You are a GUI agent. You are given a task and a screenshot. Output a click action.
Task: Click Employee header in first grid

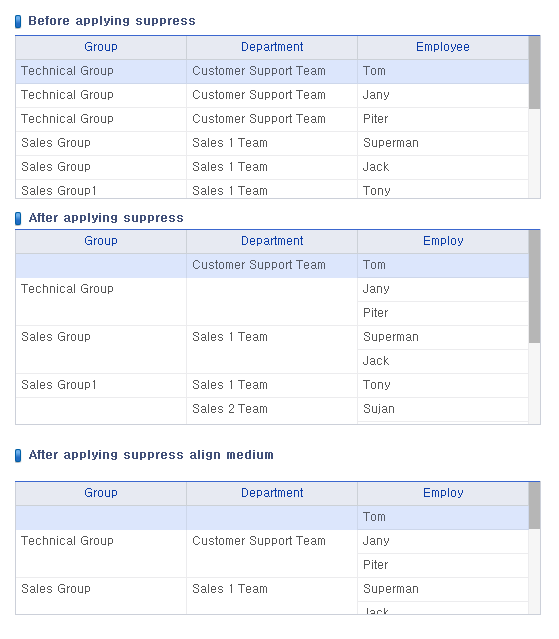[443, 47]
